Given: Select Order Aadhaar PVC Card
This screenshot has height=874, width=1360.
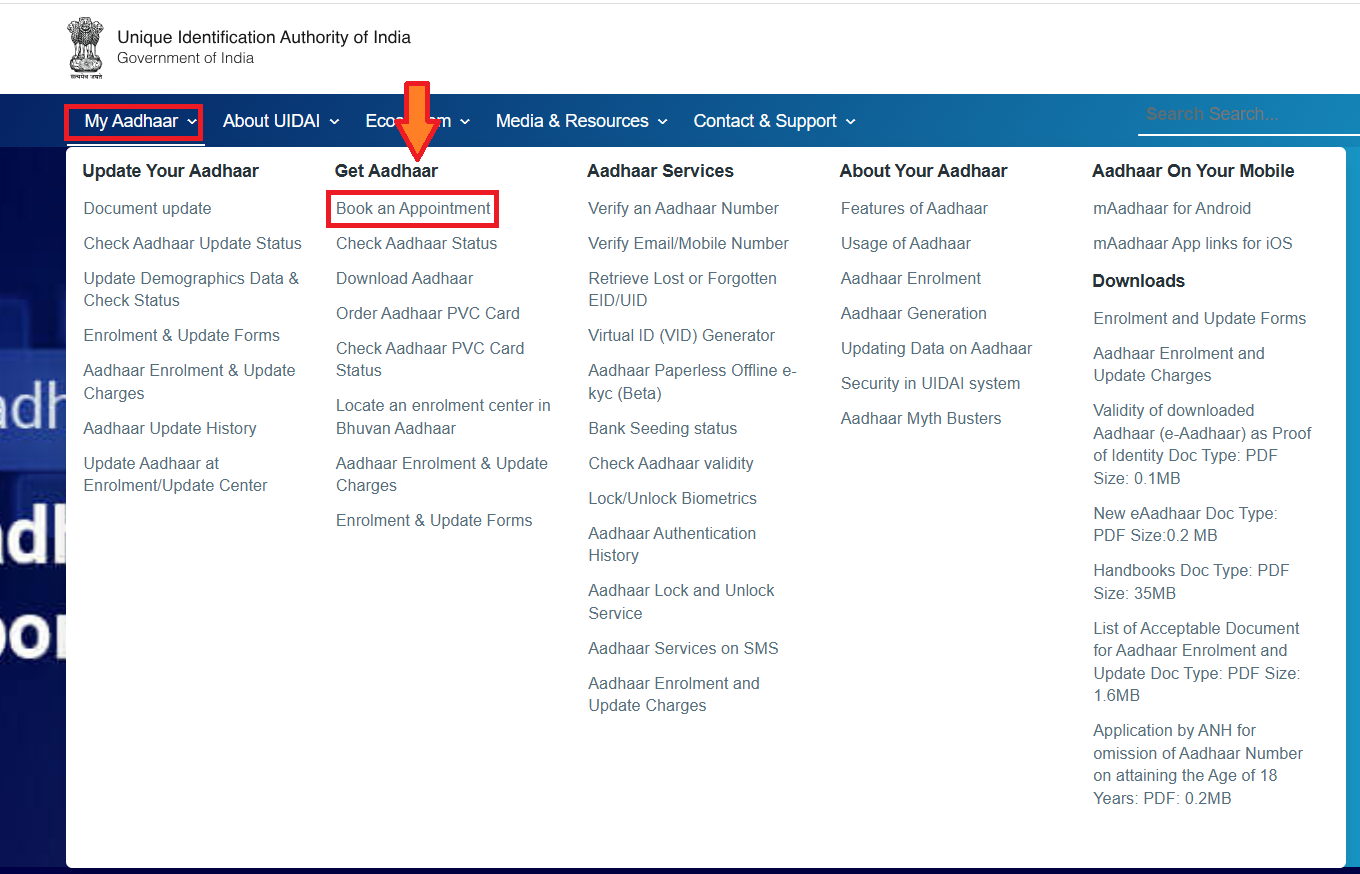Looking at the screenshot, I should 428,314.
